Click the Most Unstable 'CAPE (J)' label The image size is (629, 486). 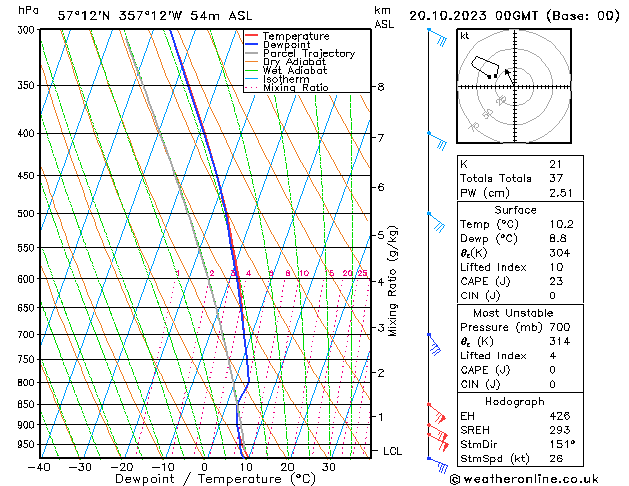(485, 370)
